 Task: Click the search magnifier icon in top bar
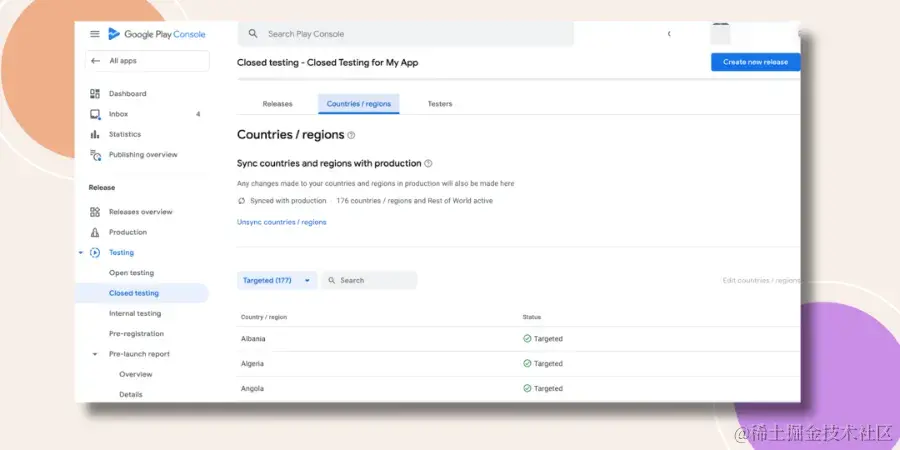[x=253, y=34]
